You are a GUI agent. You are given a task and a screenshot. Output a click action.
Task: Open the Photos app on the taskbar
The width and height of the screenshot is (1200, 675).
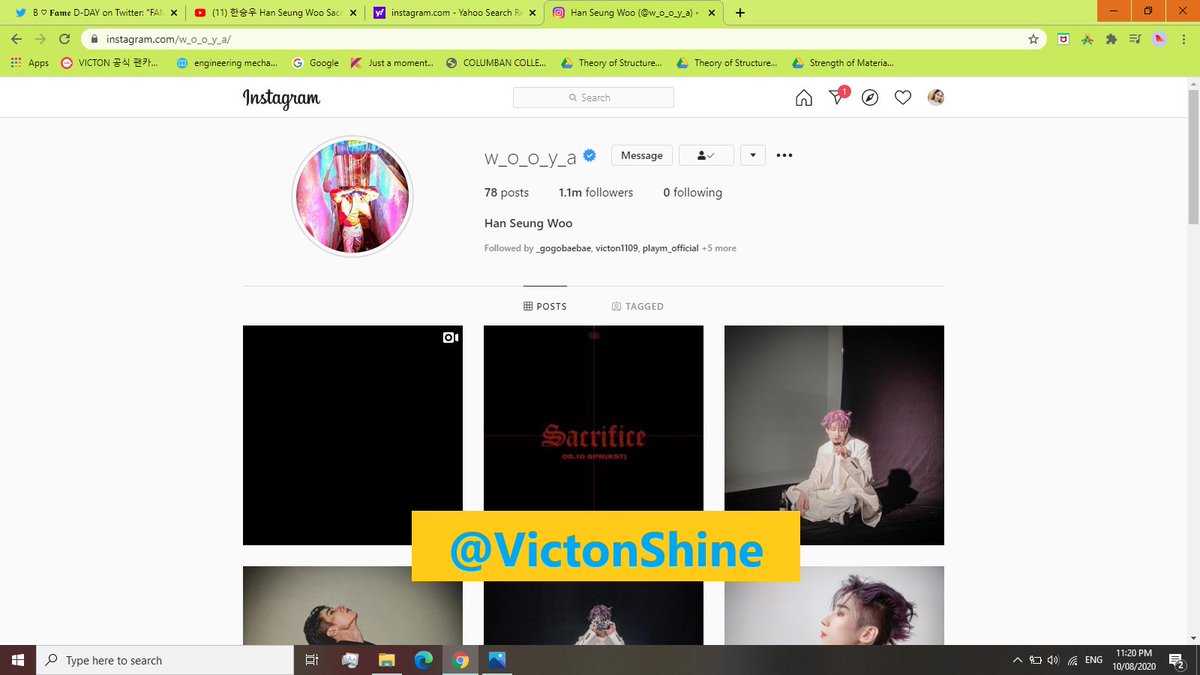click(497, 660)
